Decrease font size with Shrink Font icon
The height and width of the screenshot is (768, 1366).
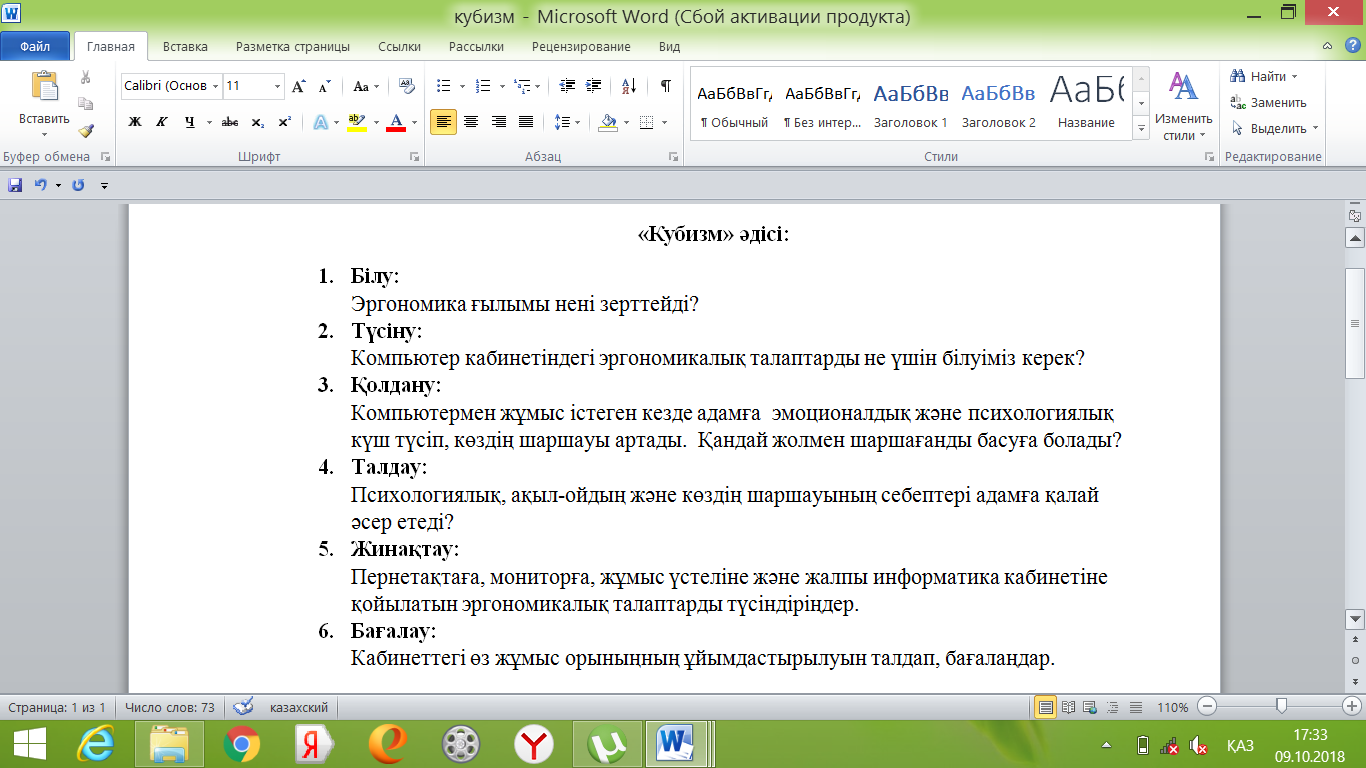[x=324, y=87]
